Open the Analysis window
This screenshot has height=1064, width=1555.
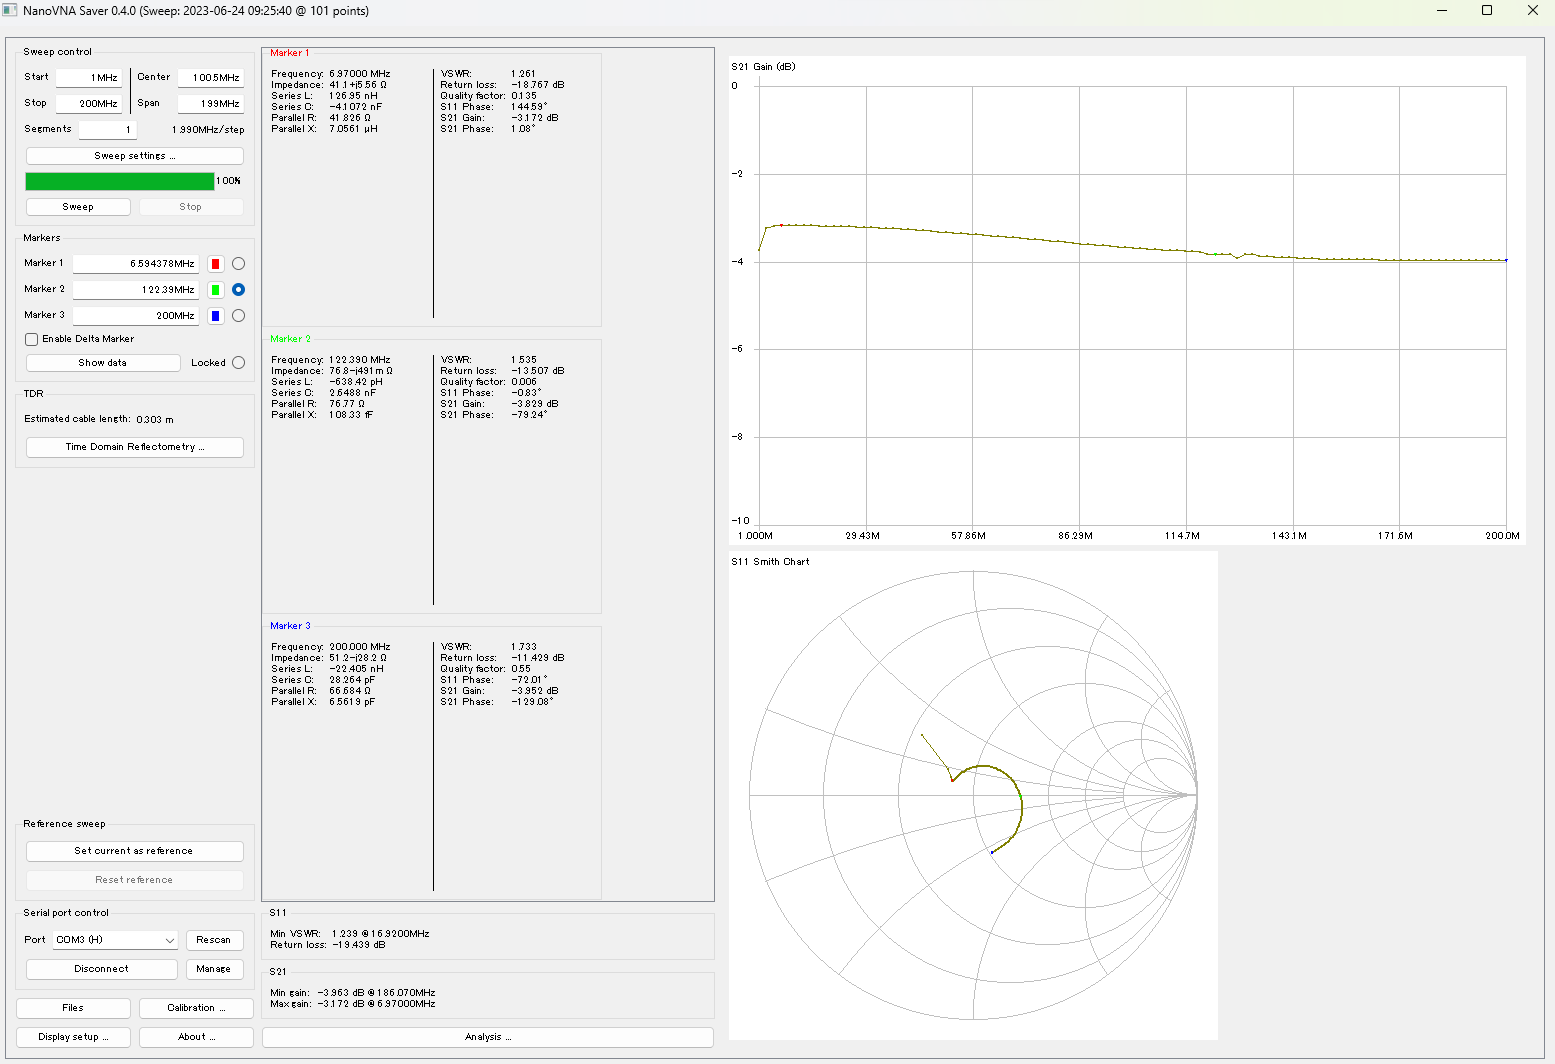488,1037
